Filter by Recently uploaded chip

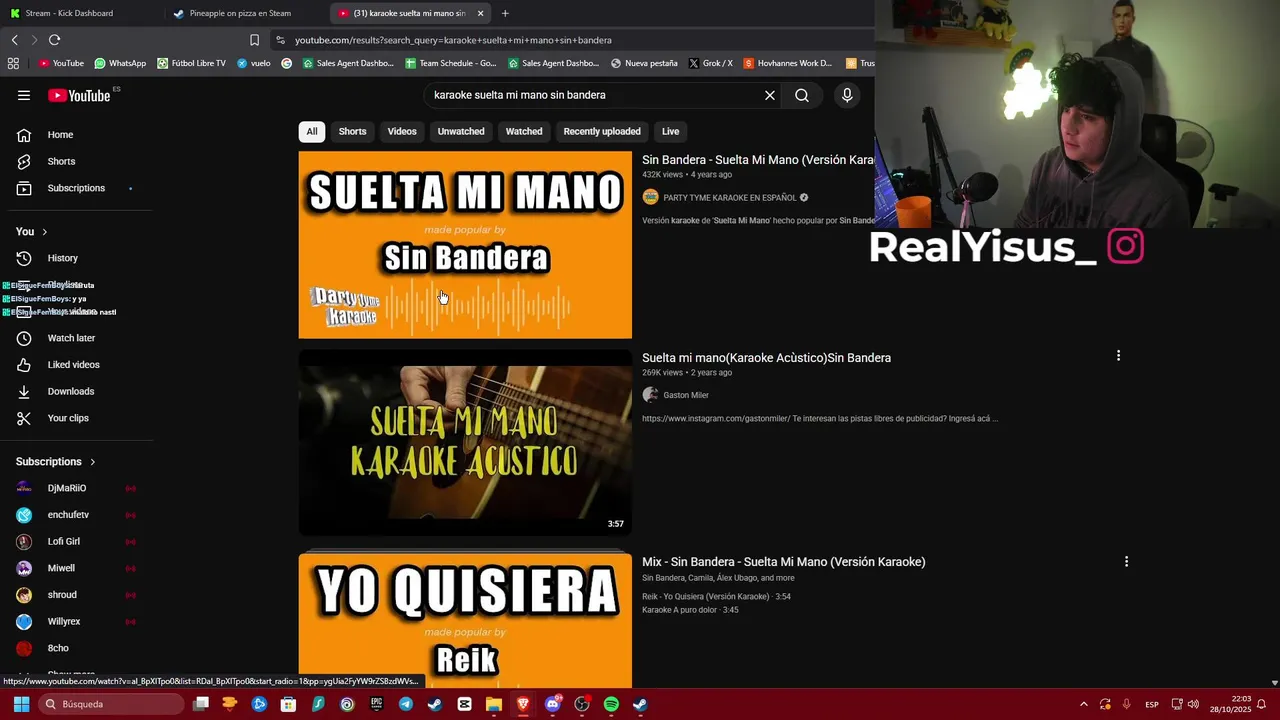[602, 131]
